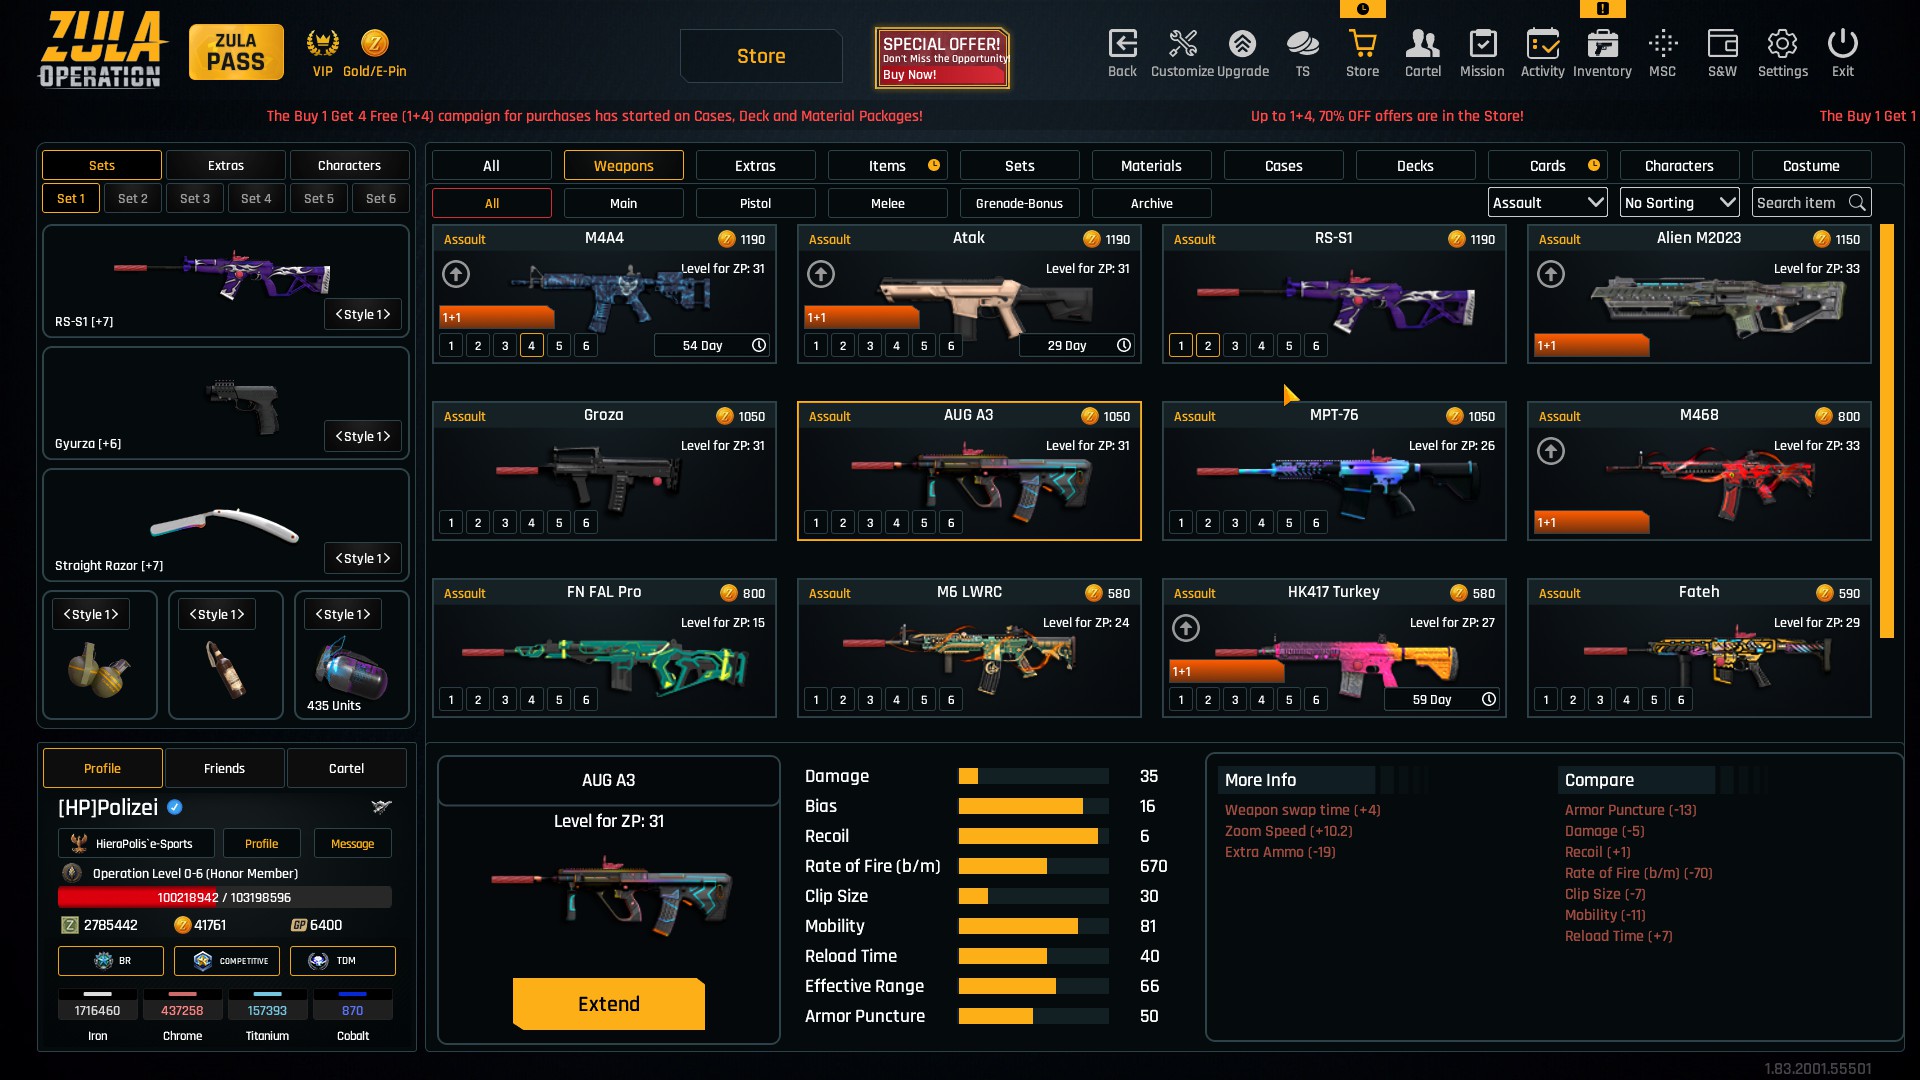Open the Store cart icon
This screenshot has width=1920, height=1080.
point(1362,44)
